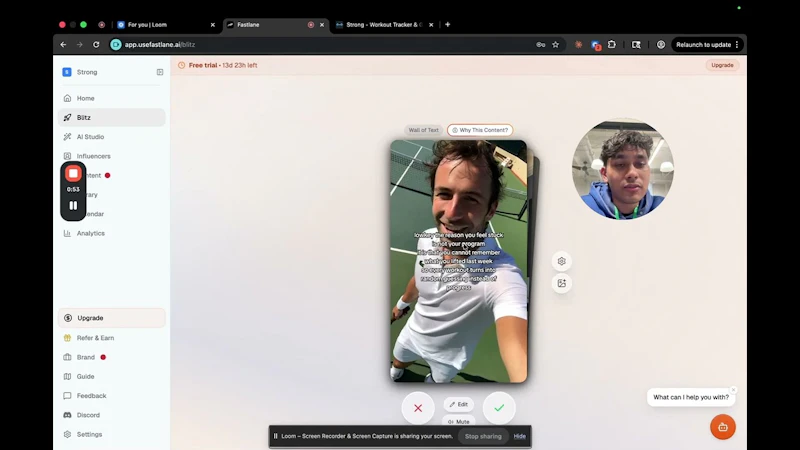The image size is (800, 450).
Task: Click the Analytics bar chart icon
Action: point(67,233)
